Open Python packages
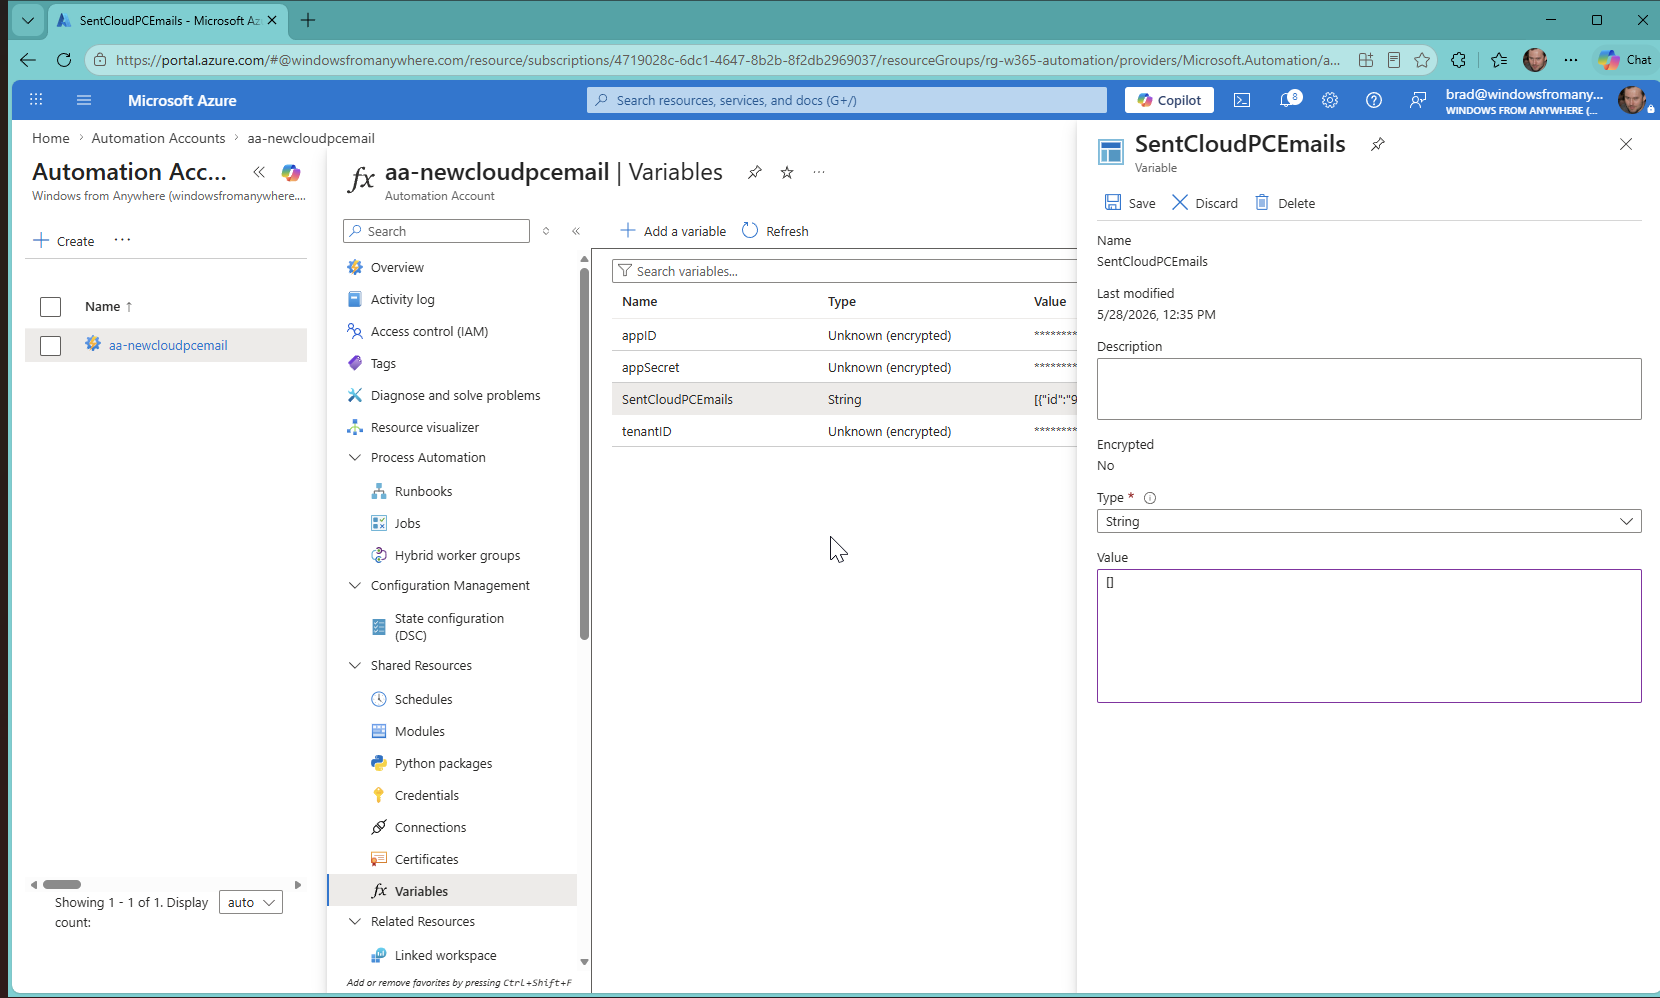1660x998 pixels. point(443,763)
